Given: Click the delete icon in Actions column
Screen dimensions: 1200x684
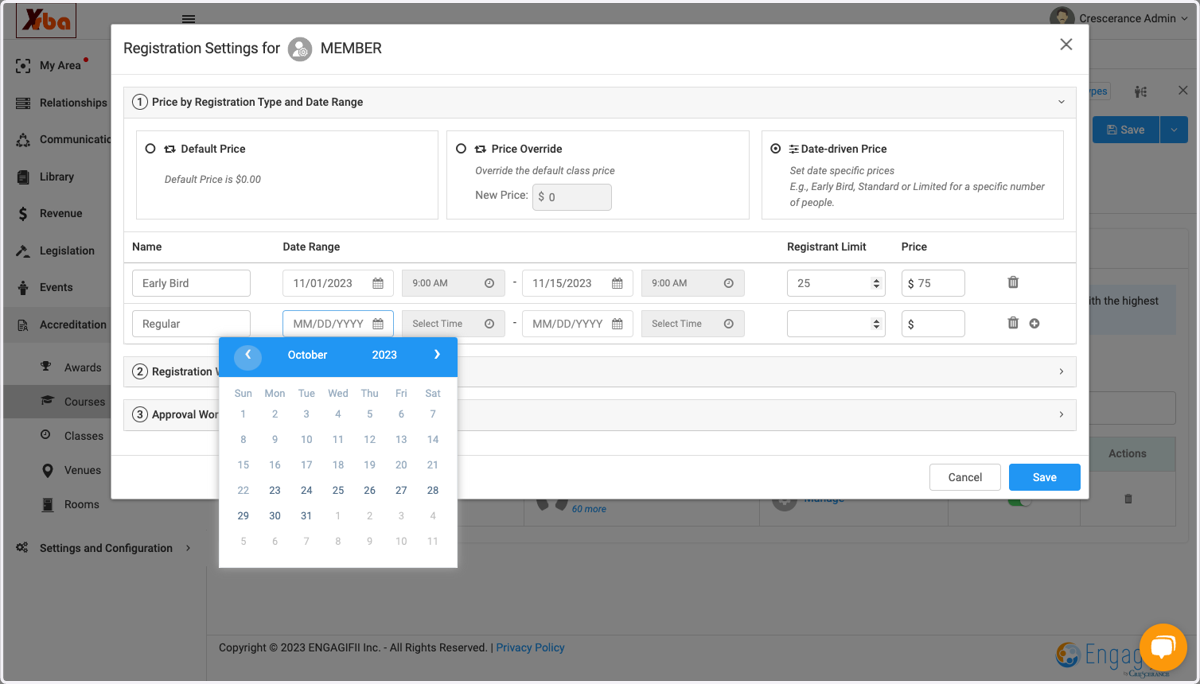Looking at the screenshot, I should 1128,498.
